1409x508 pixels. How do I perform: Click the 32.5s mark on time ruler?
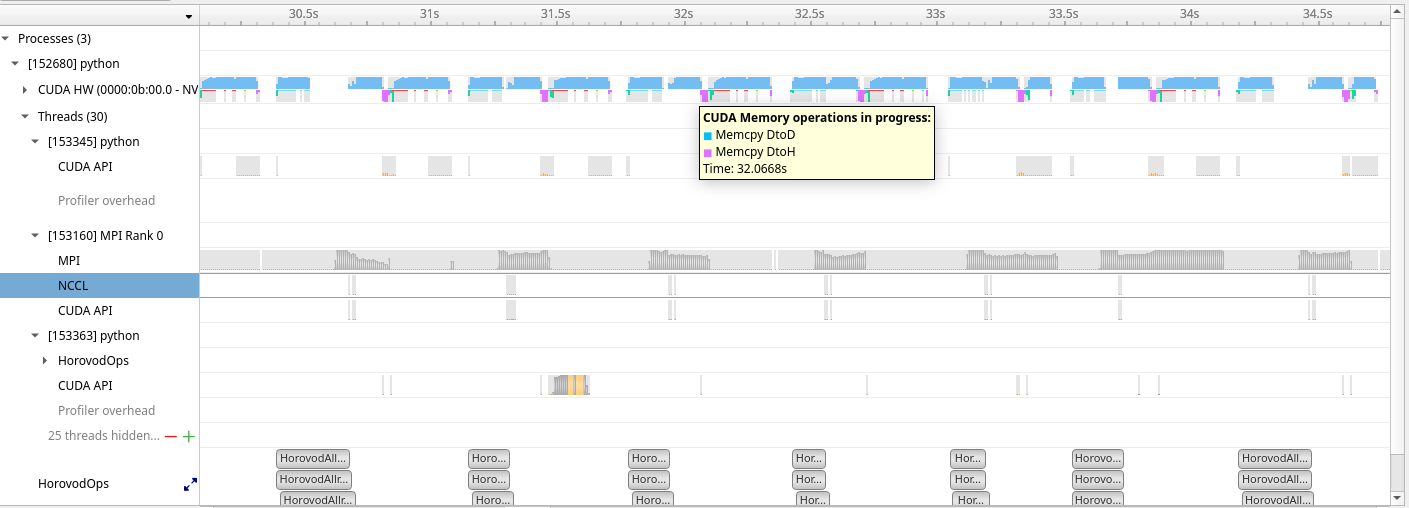coord(810,14)
